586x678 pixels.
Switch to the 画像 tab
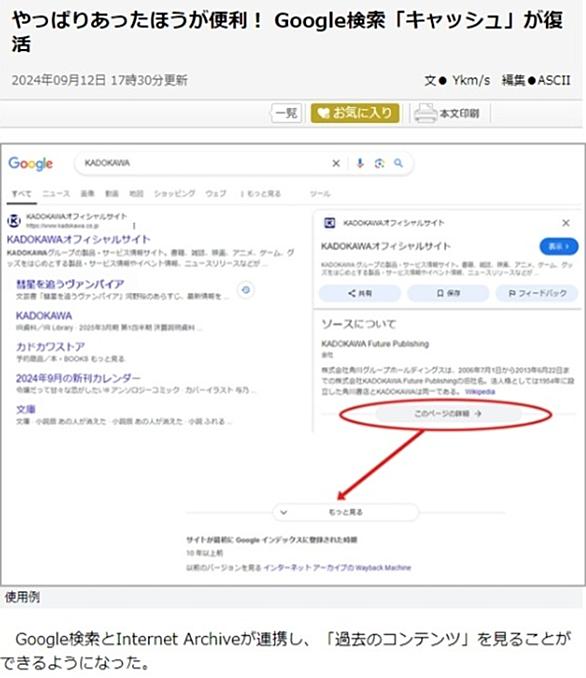(x=87, y=194)
